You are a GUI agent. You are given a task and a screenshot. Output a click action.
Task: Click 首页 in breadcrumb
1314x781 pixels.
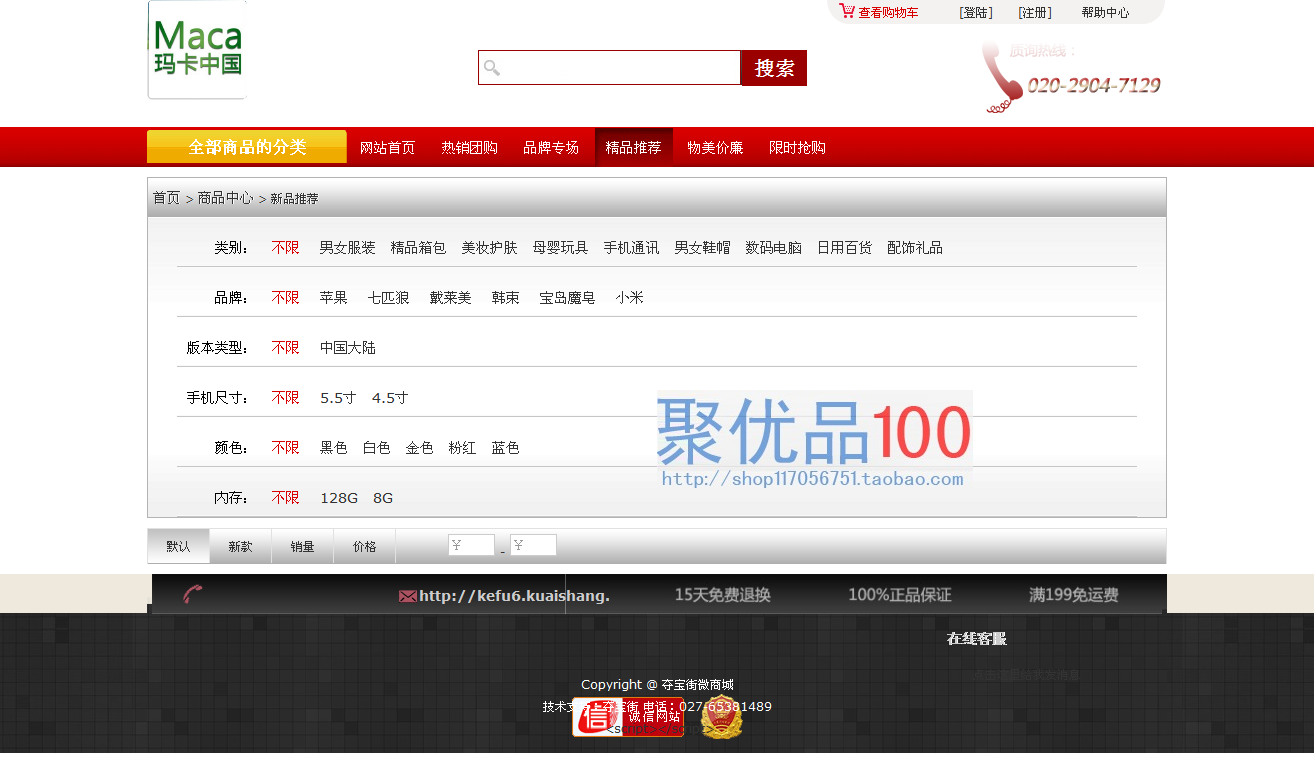[x=166, y=198]
